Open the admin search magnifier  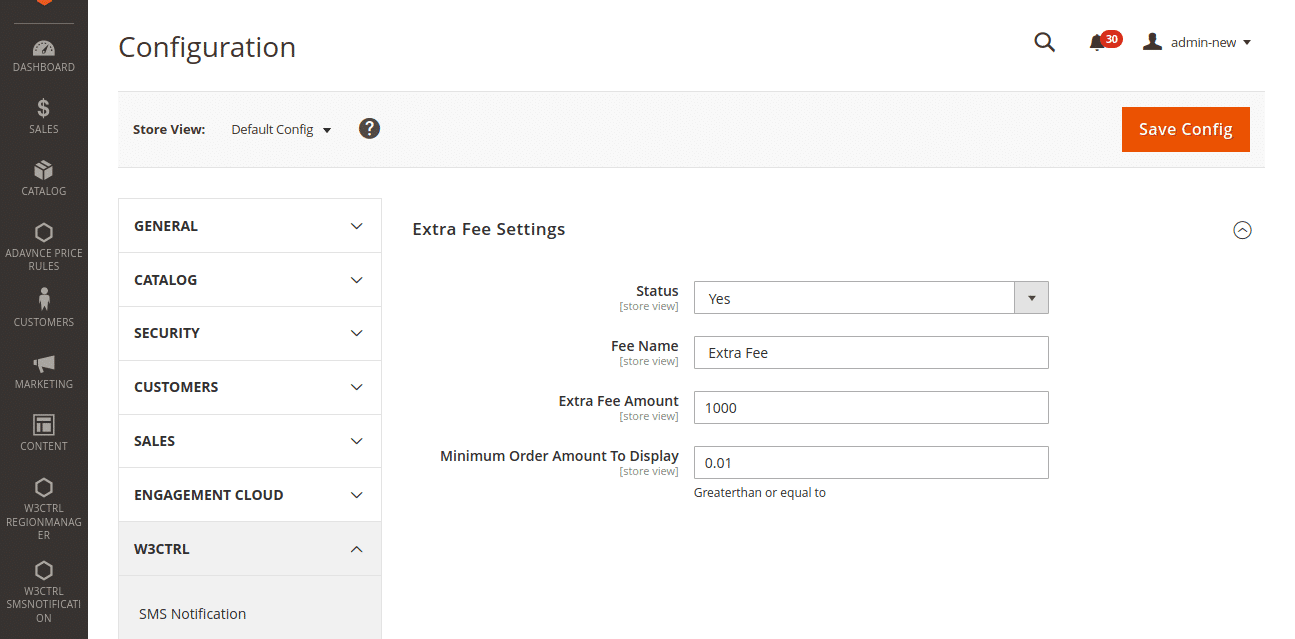click(1044, 42)
